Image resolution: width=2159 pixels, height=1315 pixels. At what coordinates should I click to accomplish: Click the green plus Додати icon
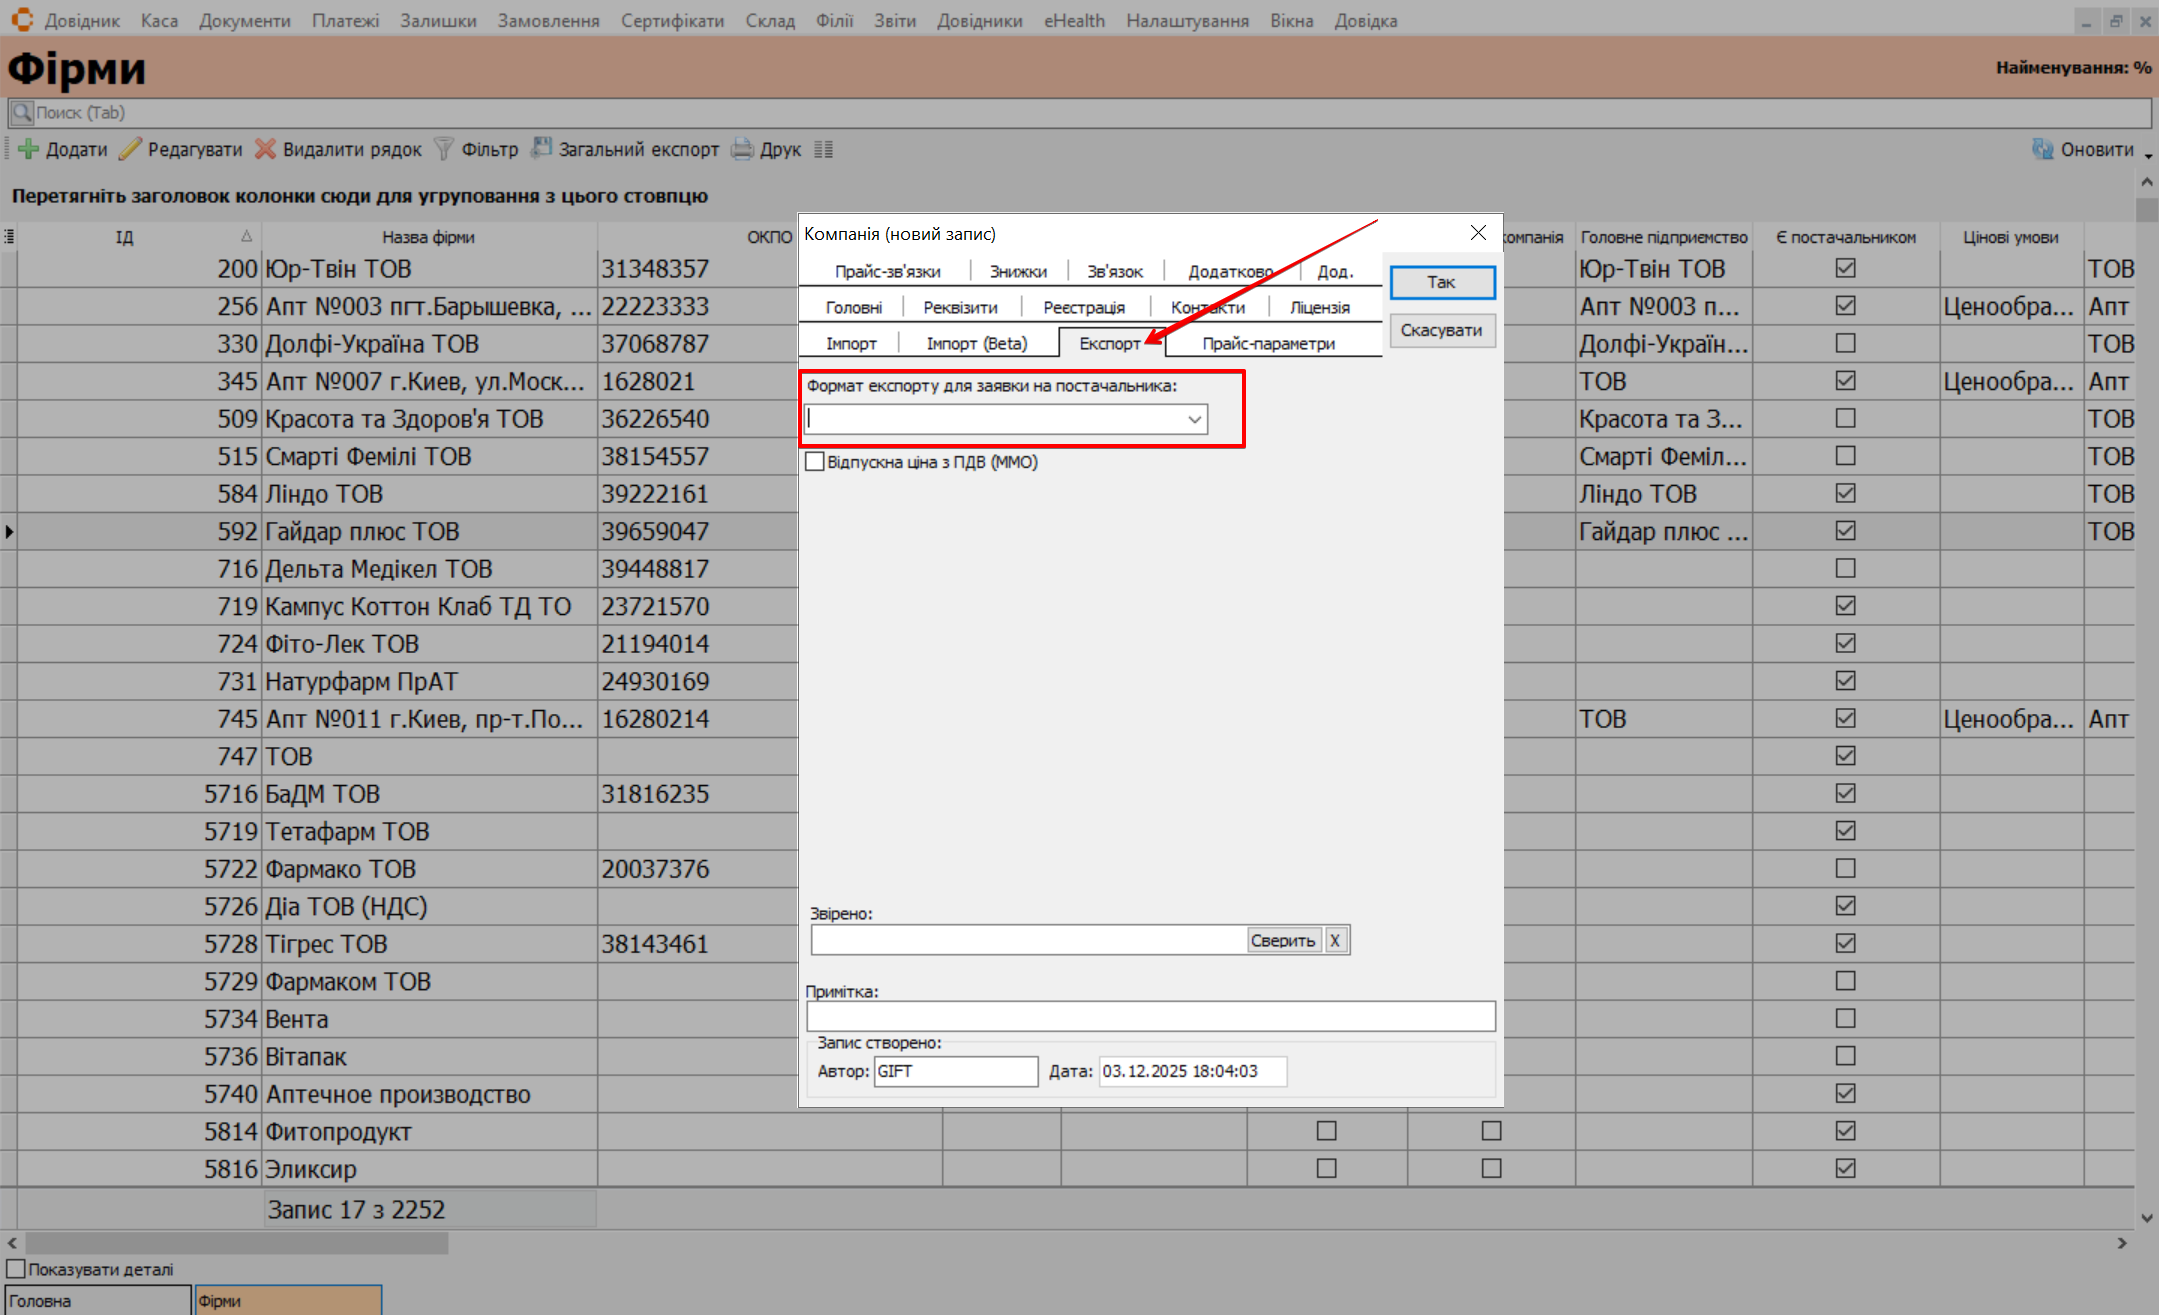(x=28, y=149)
